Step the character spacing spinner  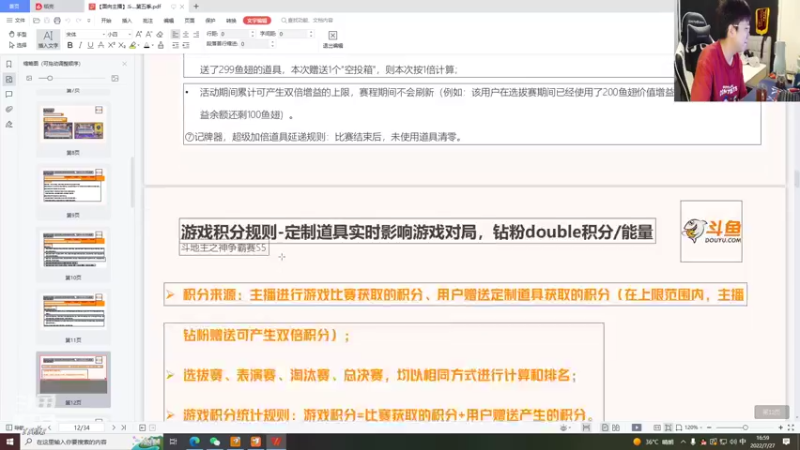[311, 34]
